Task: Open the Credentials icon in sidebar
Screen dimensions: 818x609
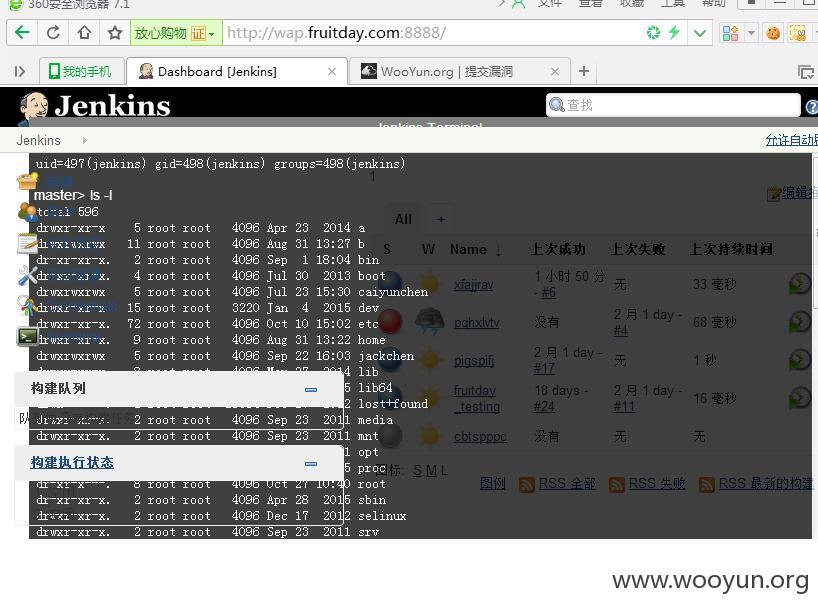Action: [27, 306]
